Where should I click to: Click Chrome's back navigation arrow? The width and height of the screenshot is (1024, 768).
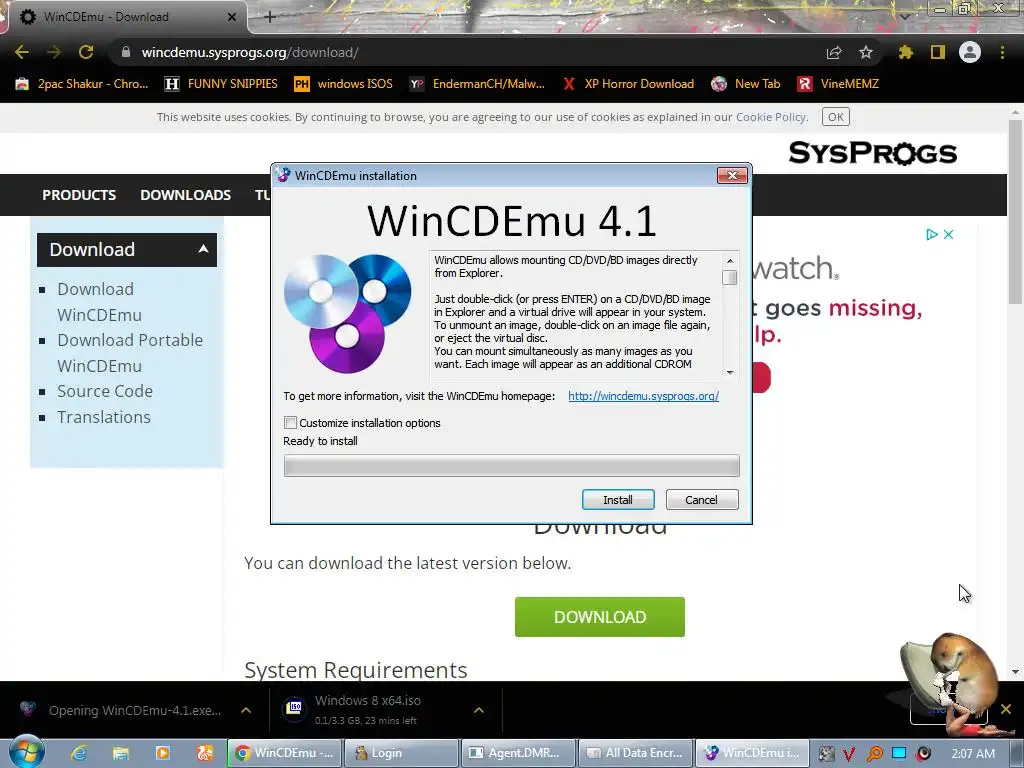point(22,52)
